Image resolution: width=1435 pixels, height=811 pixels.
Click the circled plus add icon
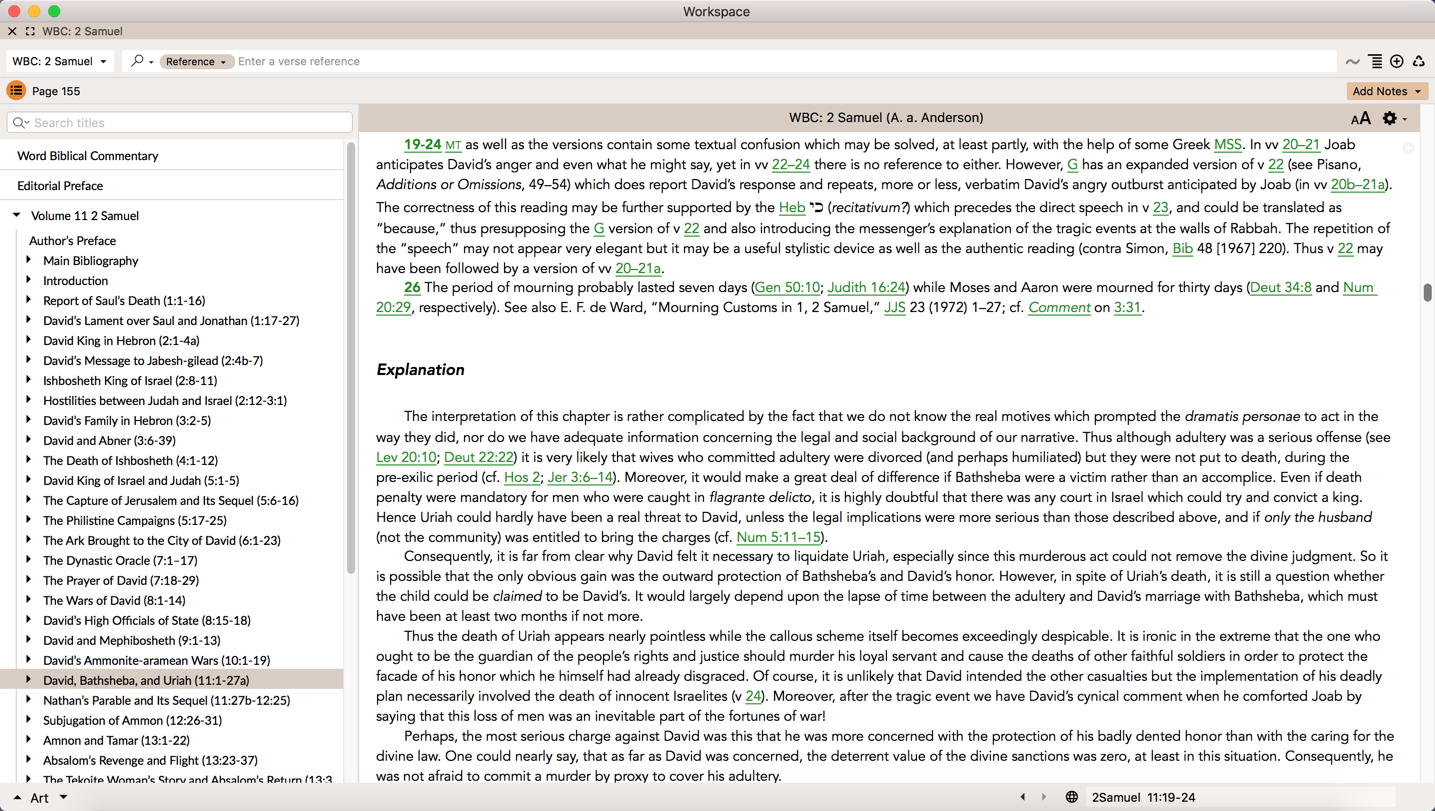pyautogui.click(x=1397, y=62)
